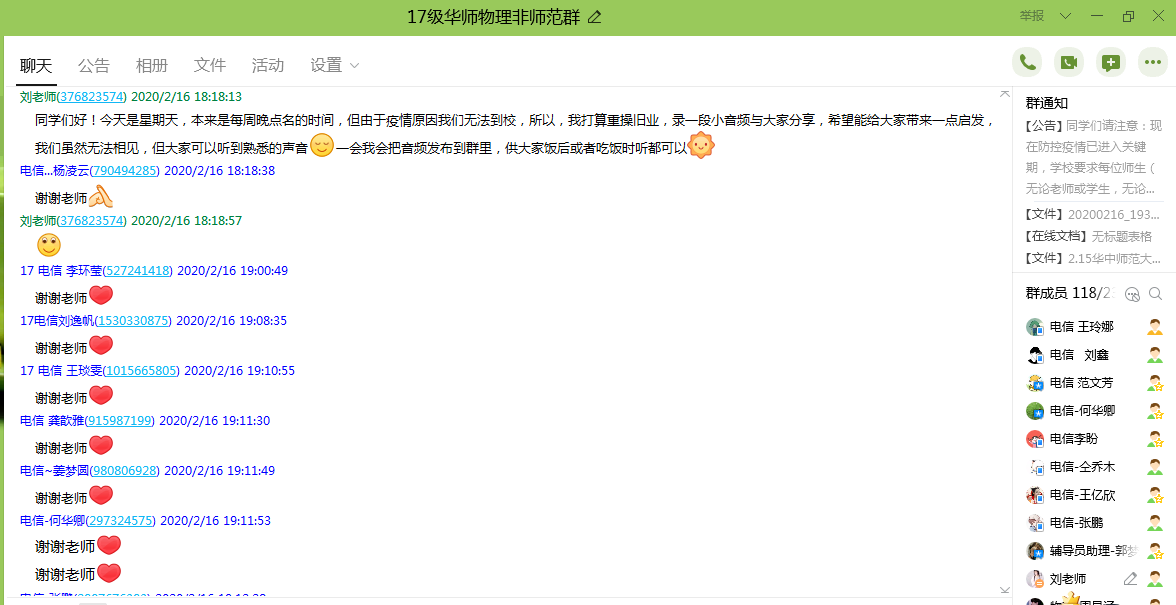Open the 相册 tab

click(x=152, y=66)
